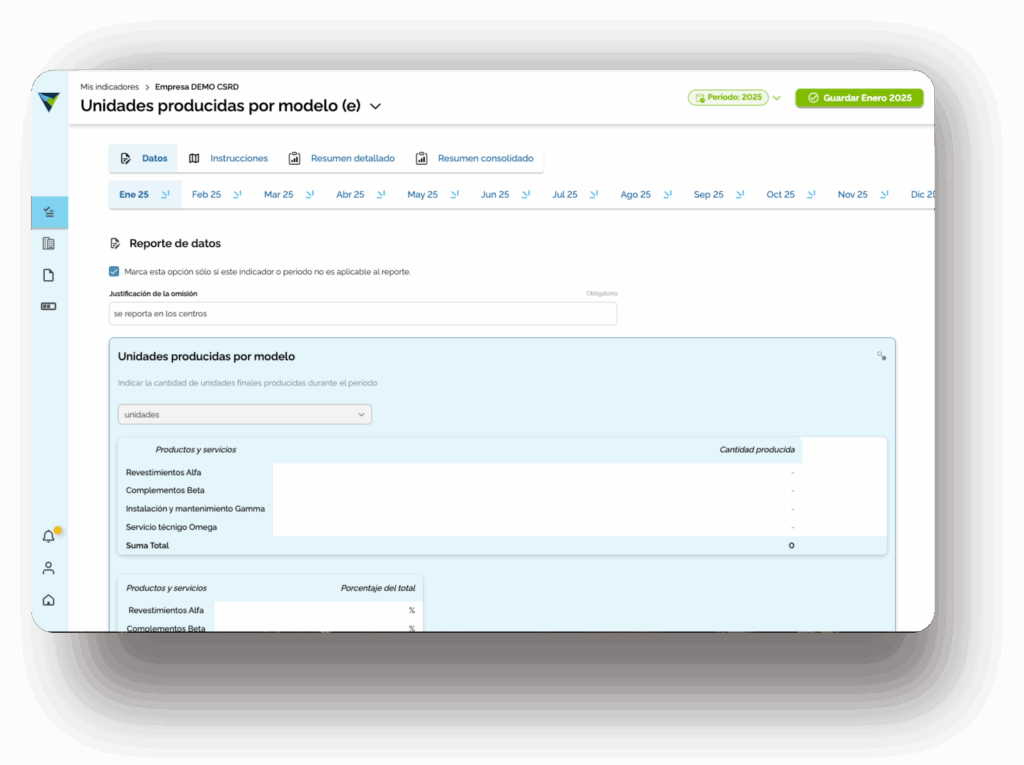
Task: Select the Jul 25 month tab
Action: pyautogui.click(x=565, y=195)
